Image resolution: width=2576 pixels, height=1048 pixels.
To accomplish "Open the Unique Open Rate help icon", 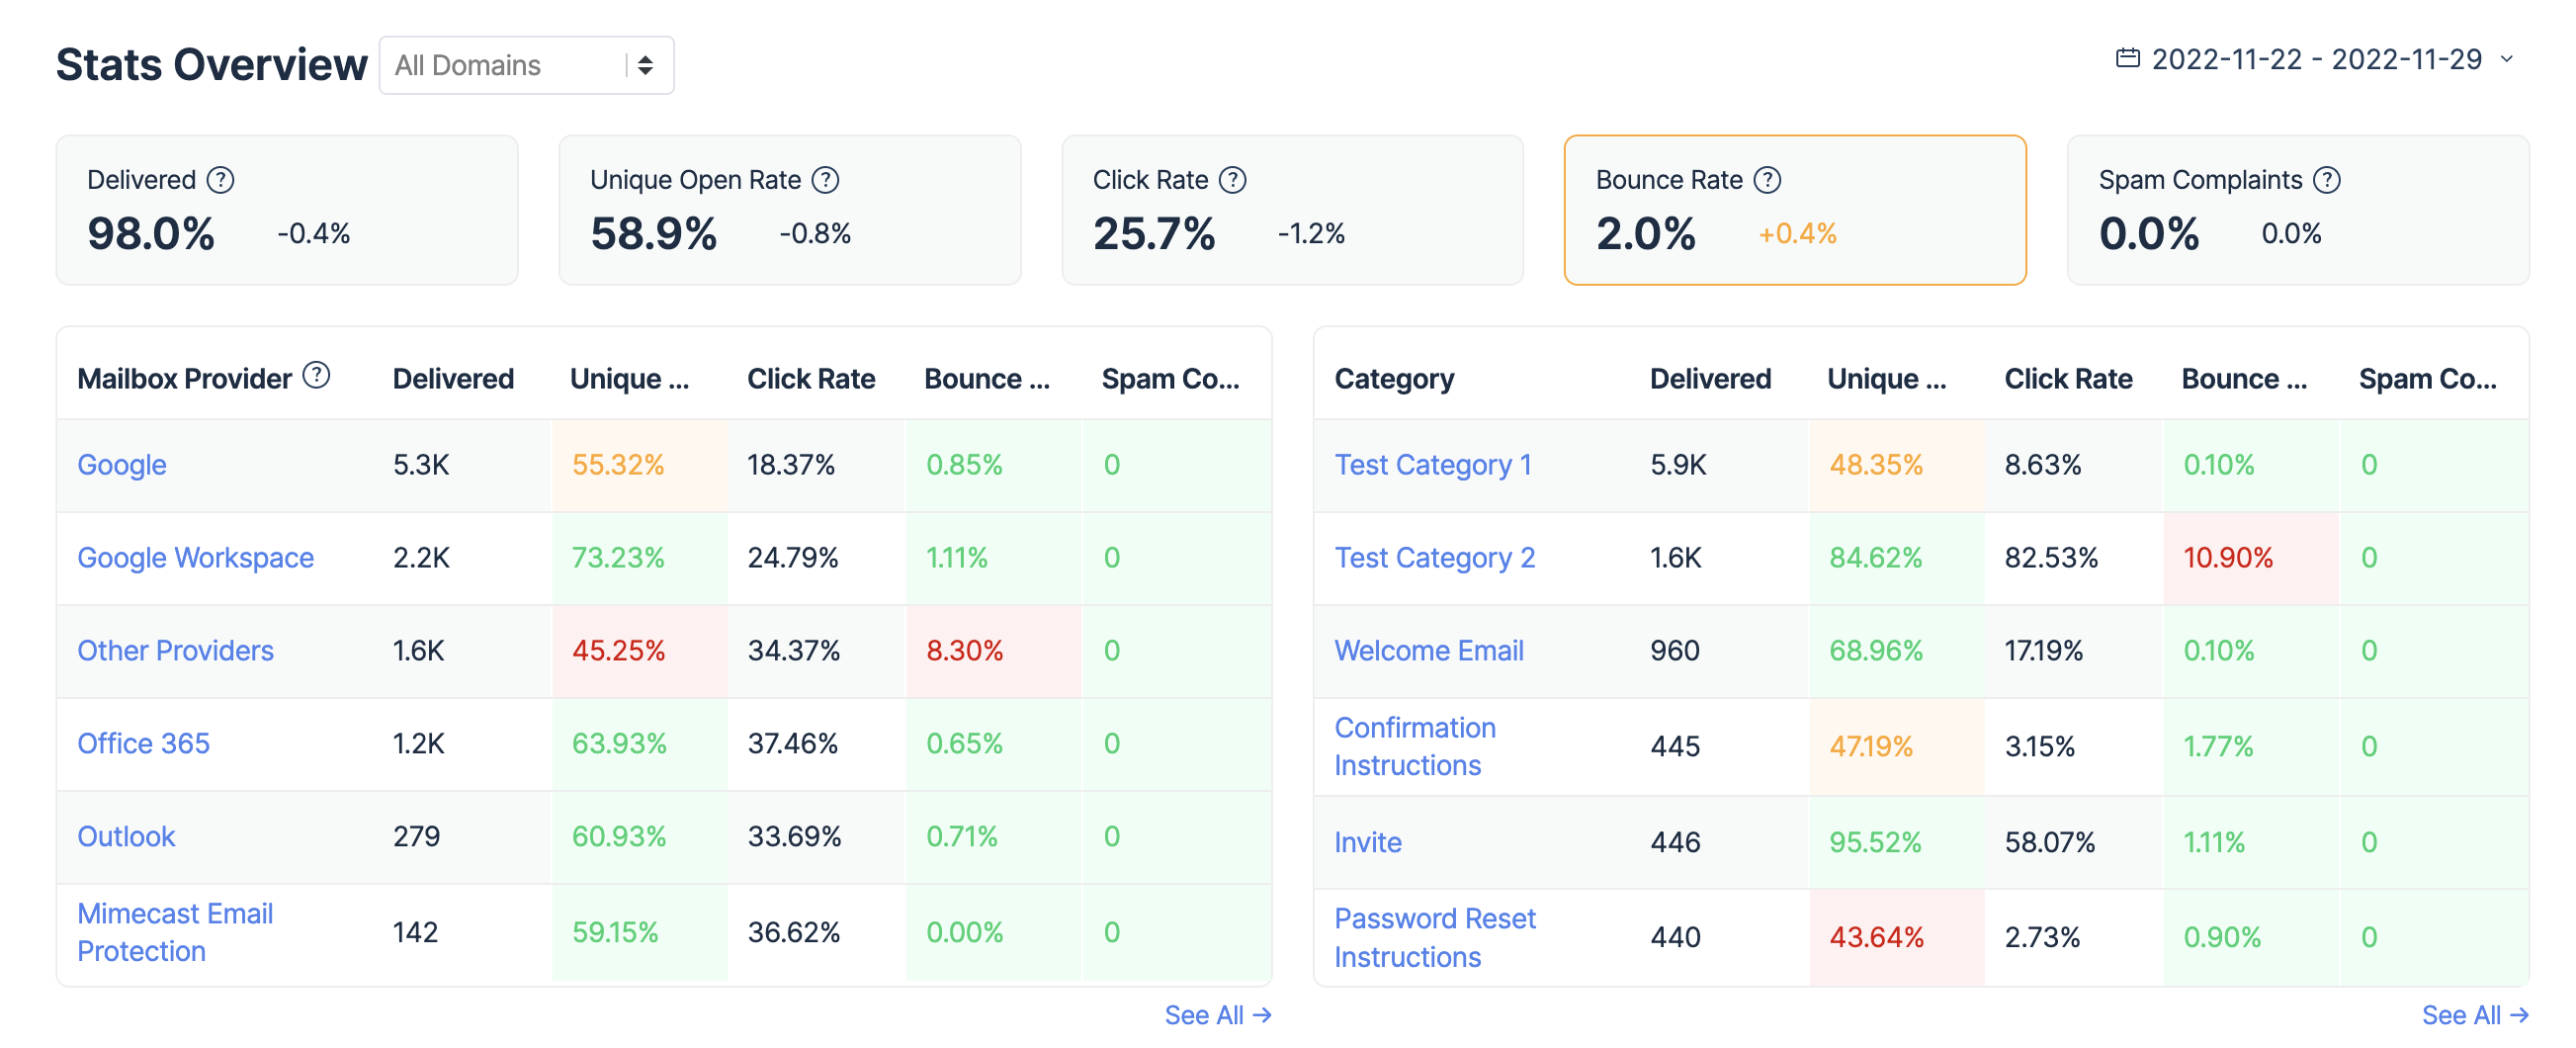I will tap(825, 180).
